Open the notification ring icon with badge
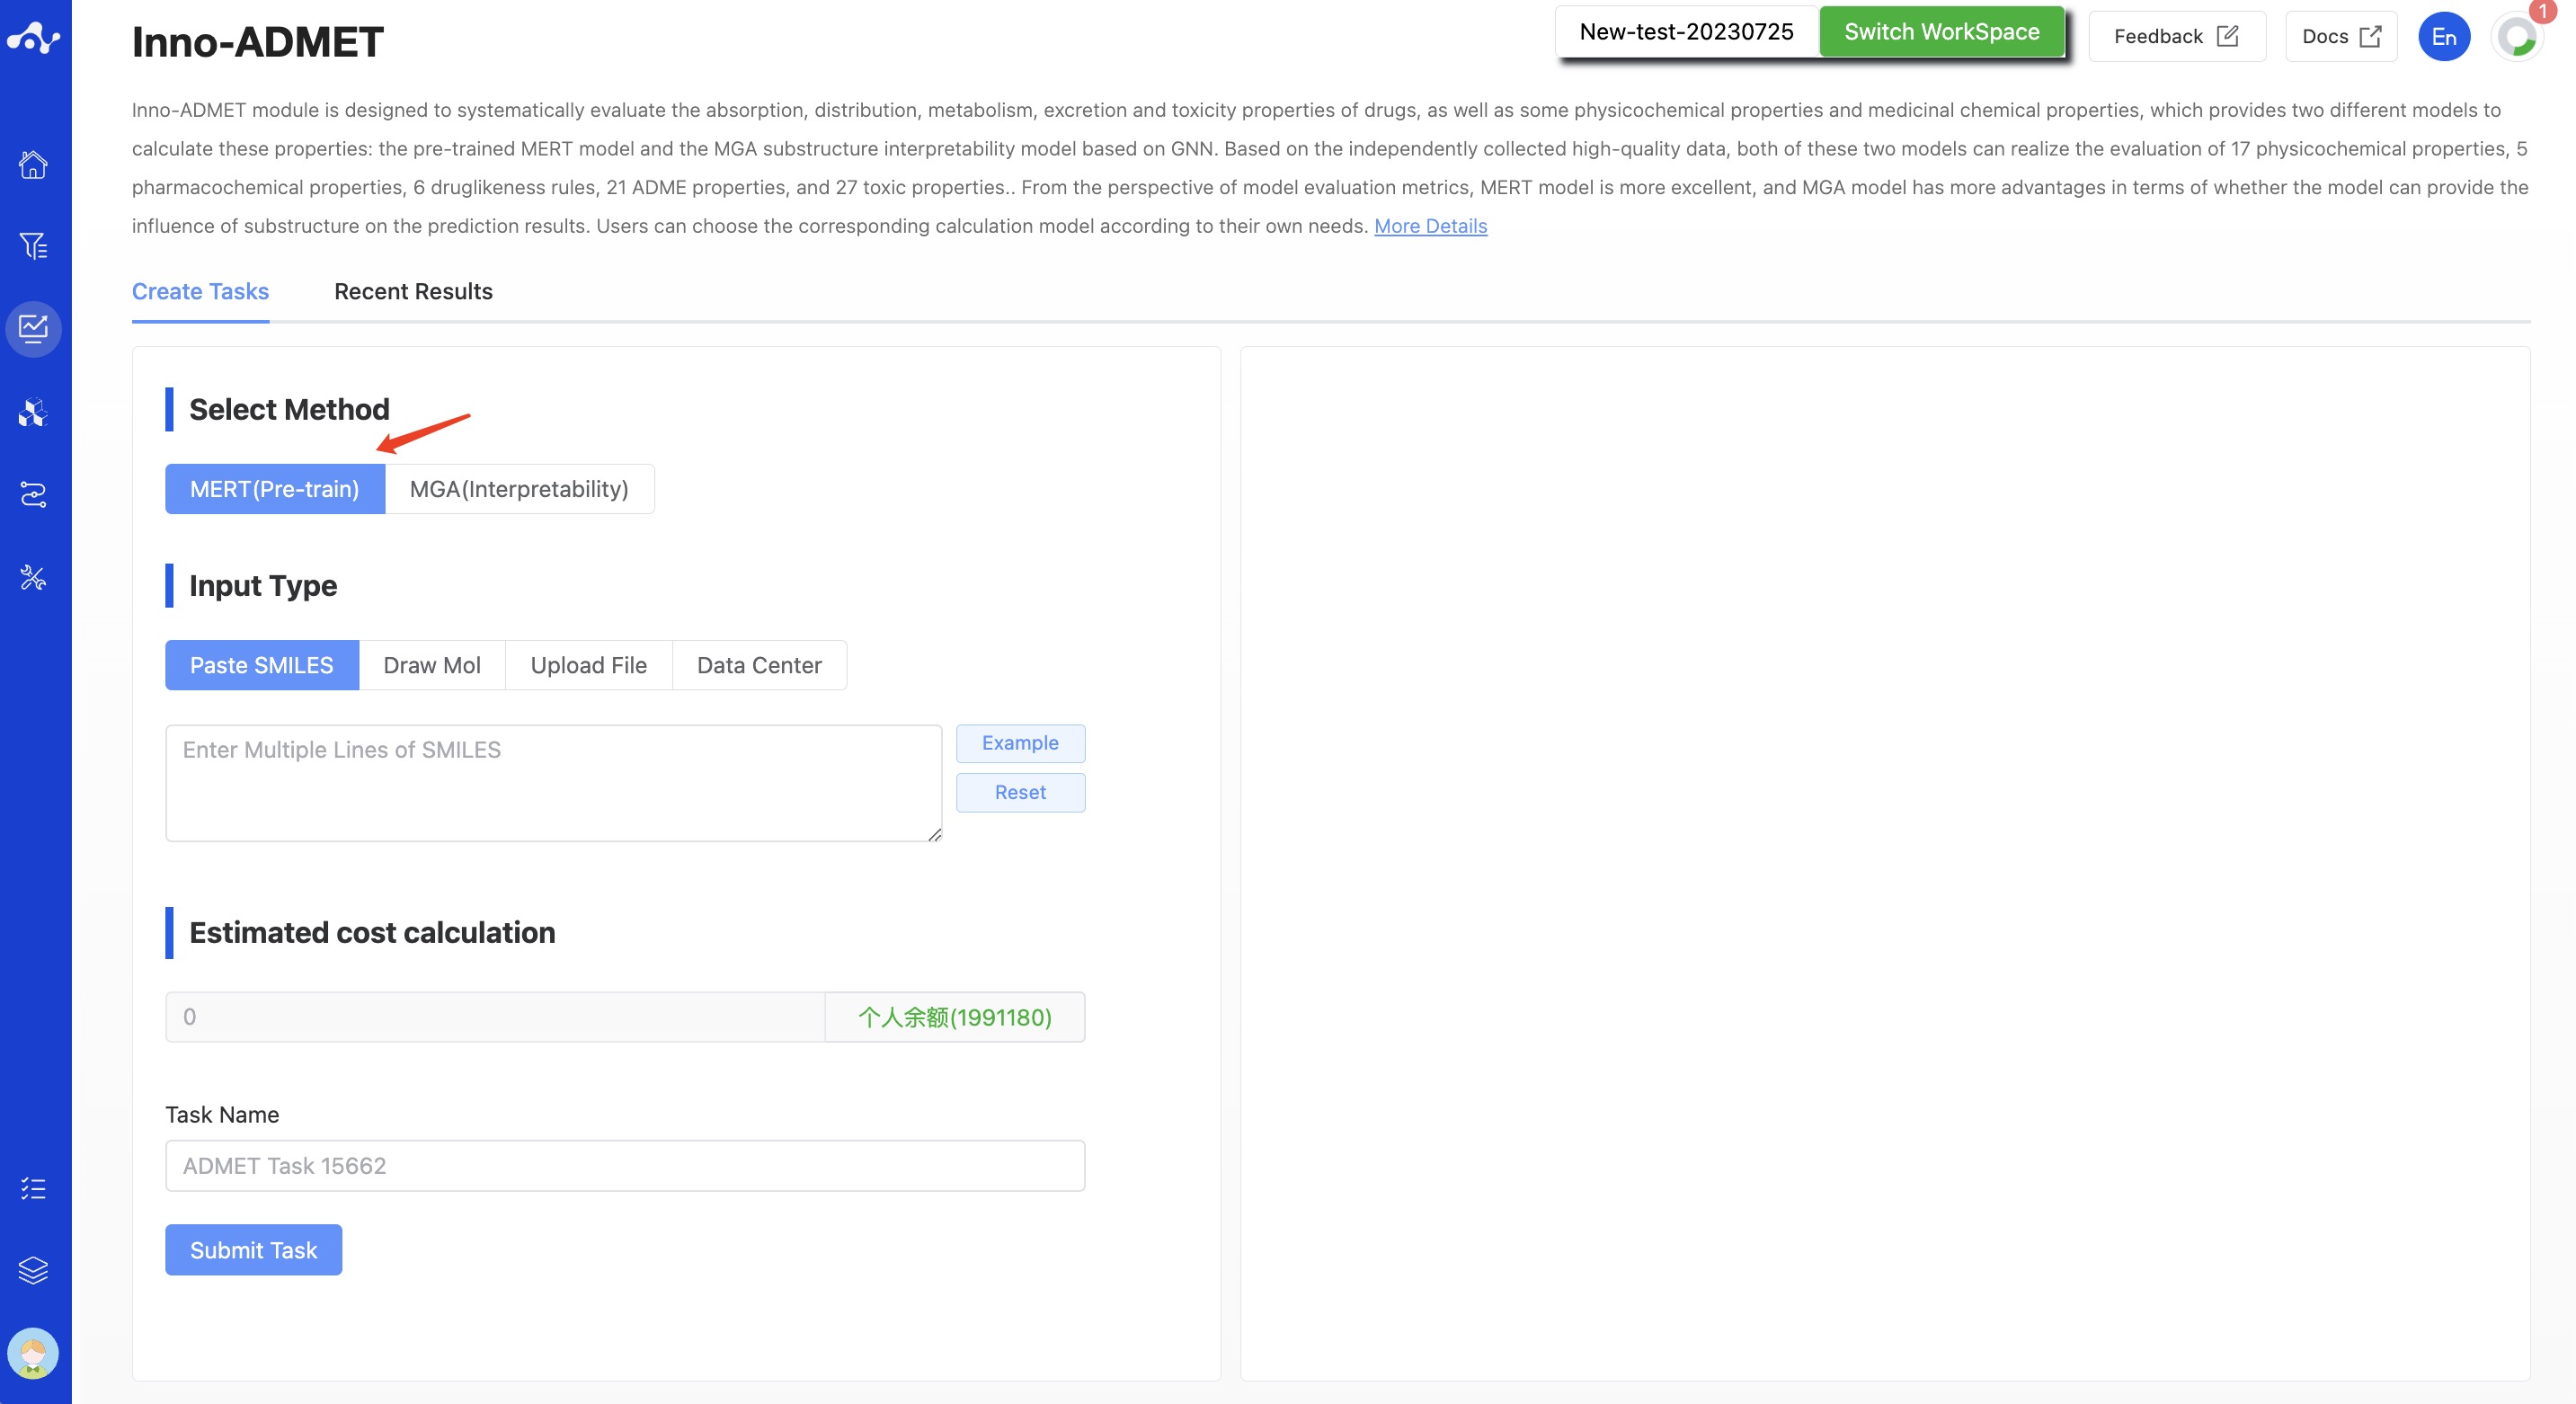Screen dimensions: 2576x1404 [x=2517, y=37]
